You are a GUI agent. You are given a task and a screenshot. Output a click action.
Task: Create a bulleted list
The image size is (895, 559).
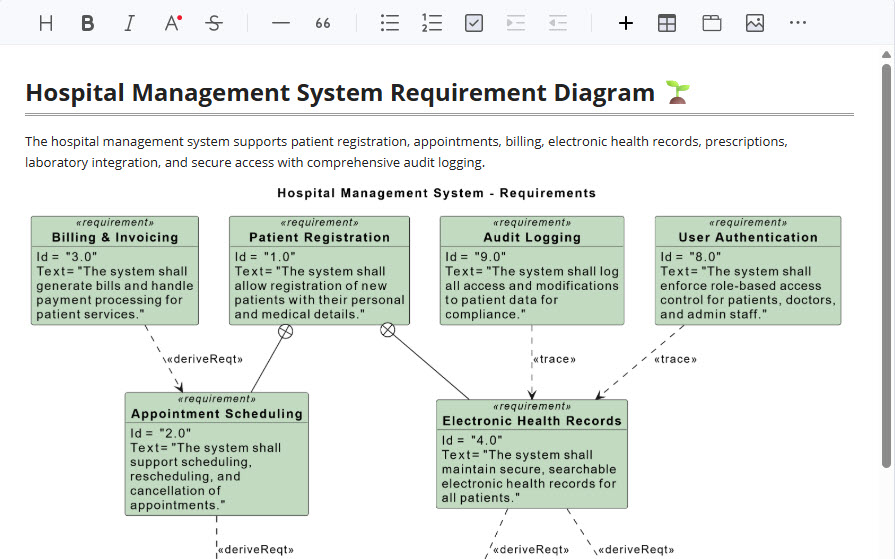(390, 23)
